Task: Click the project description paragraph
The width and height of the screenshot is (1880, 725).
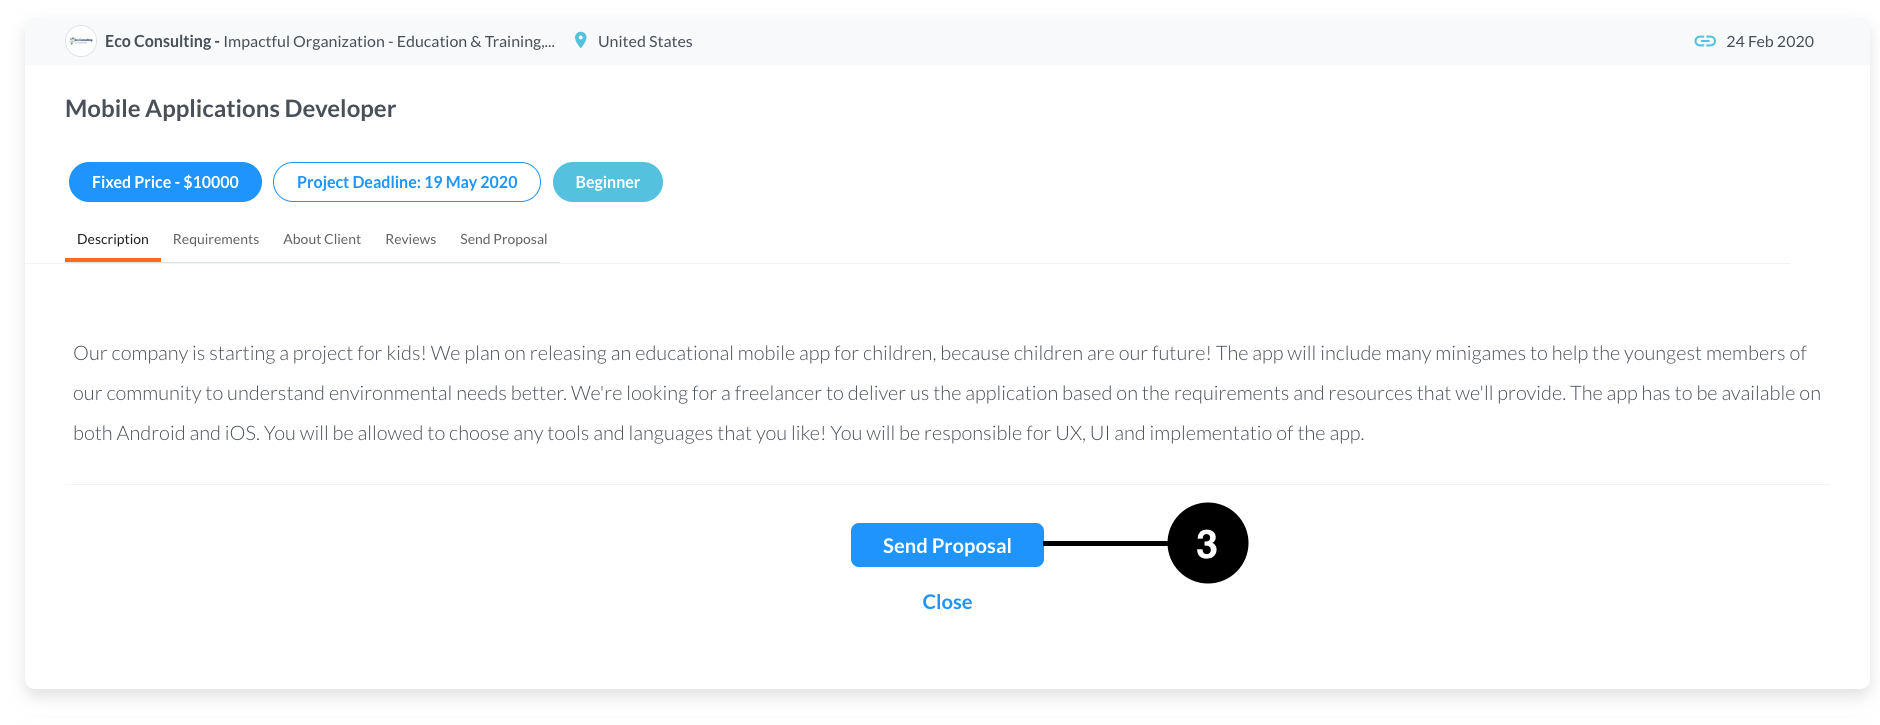Action: tap(947, 393)
